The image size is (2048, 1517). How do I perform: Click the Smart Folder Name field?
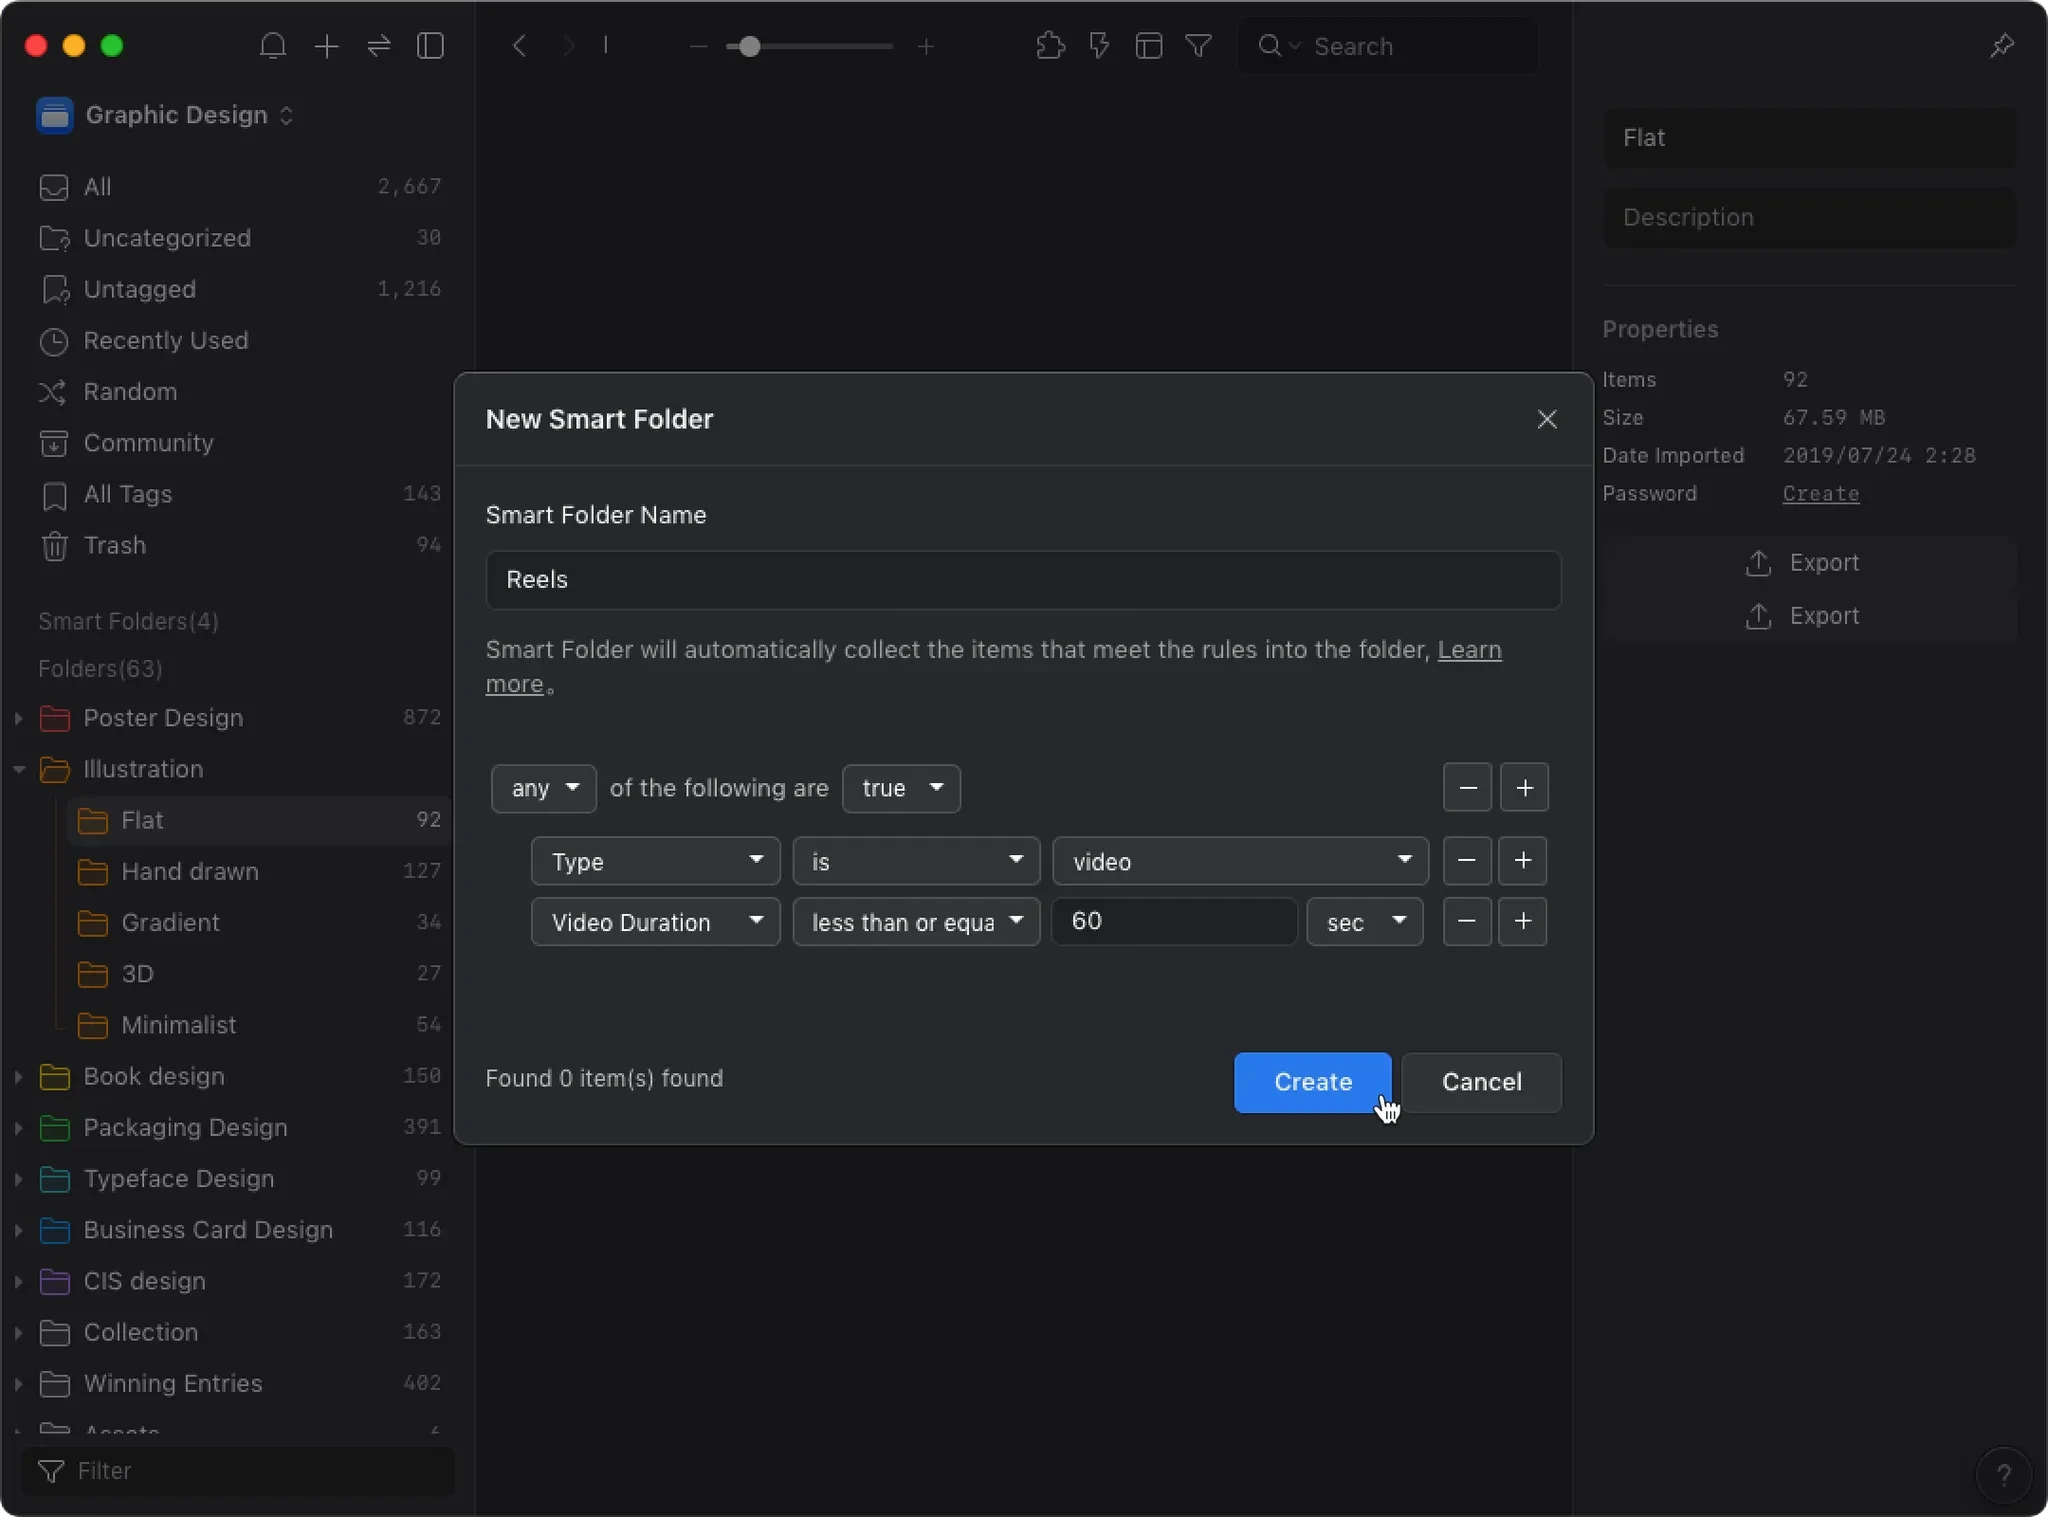click(x=1023, y=580)
